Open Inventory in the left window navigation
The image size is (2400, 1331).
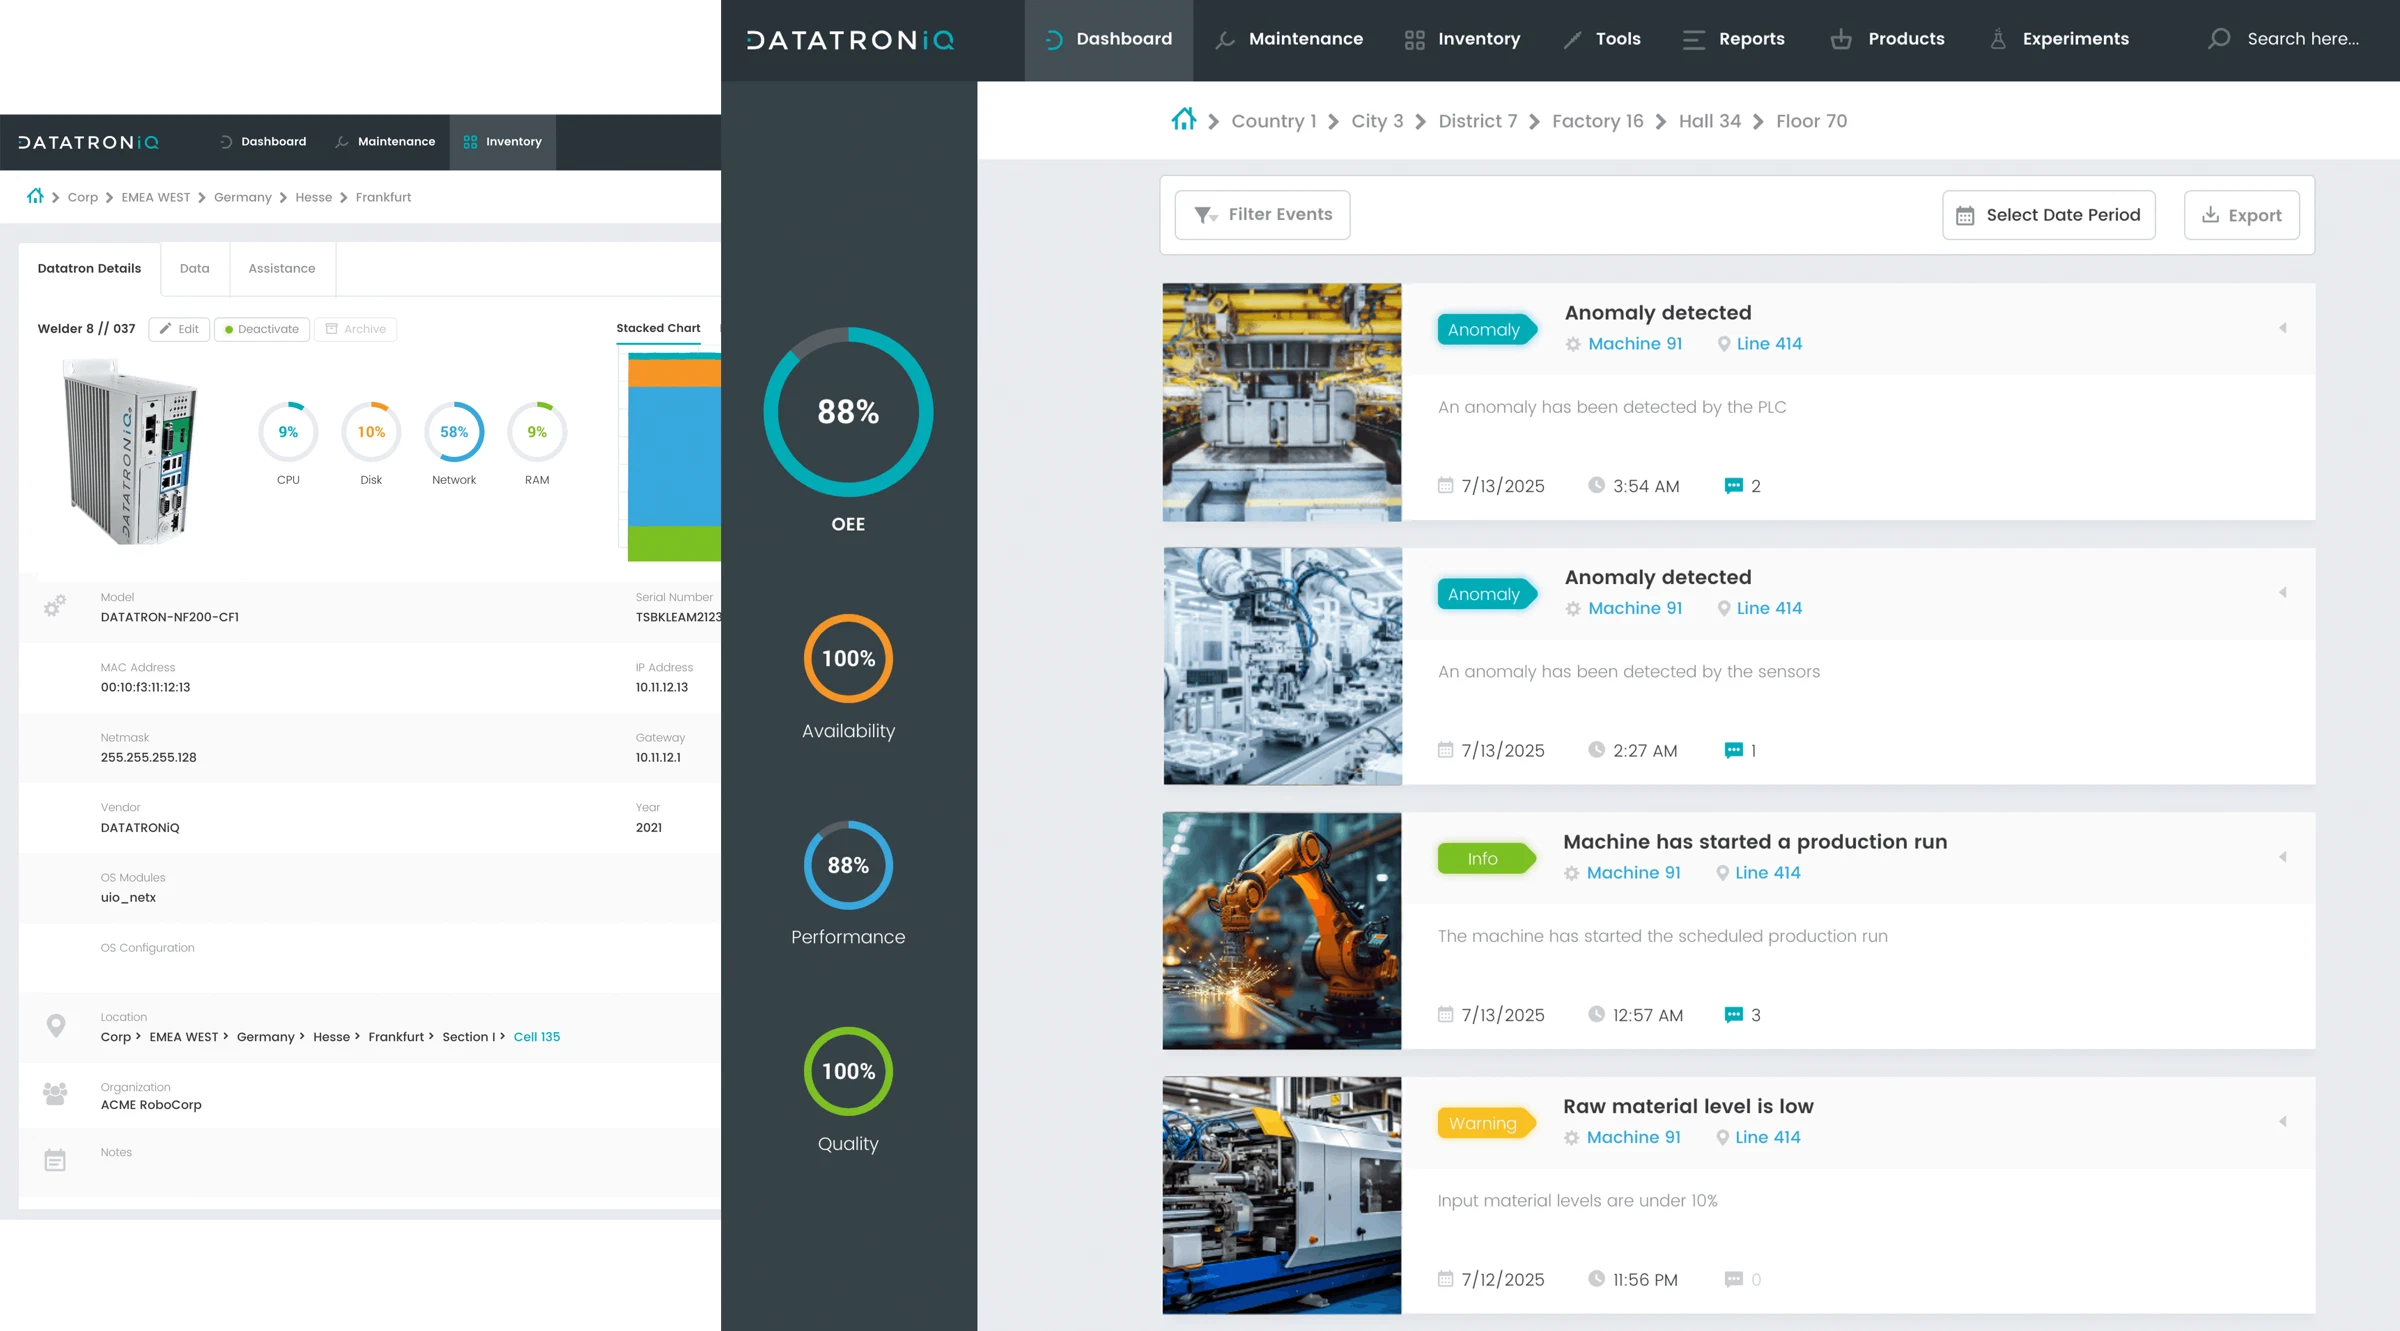(x=502, y=142)
